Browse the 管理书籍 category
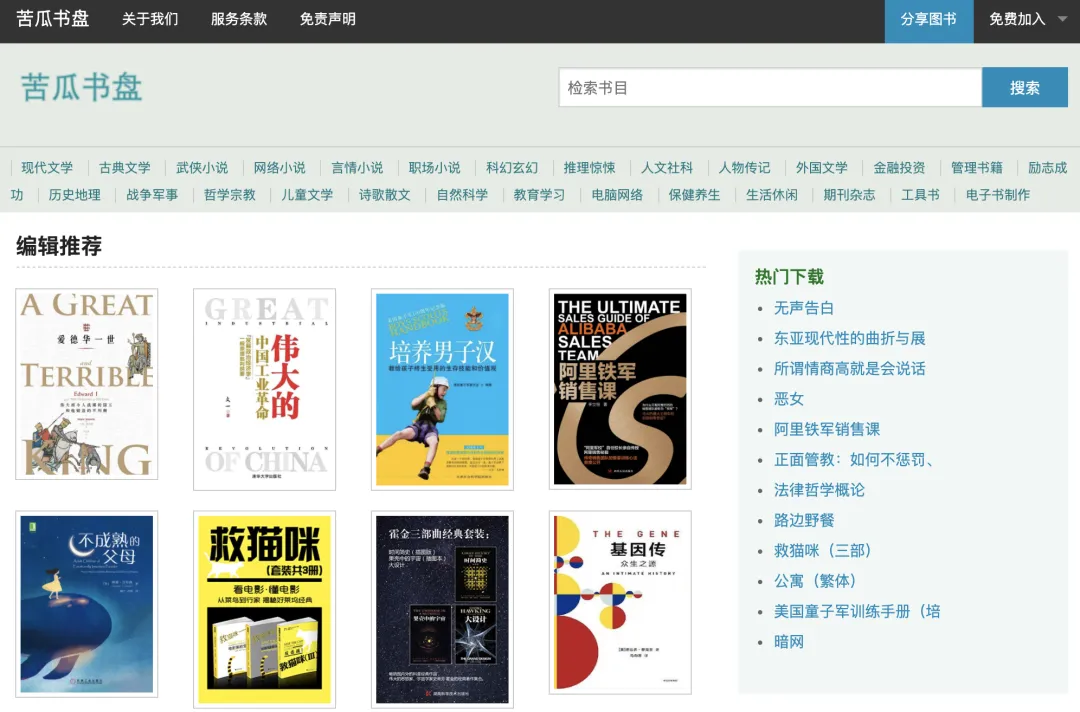This screenshot has height=712, width=1080. [977, 167]
